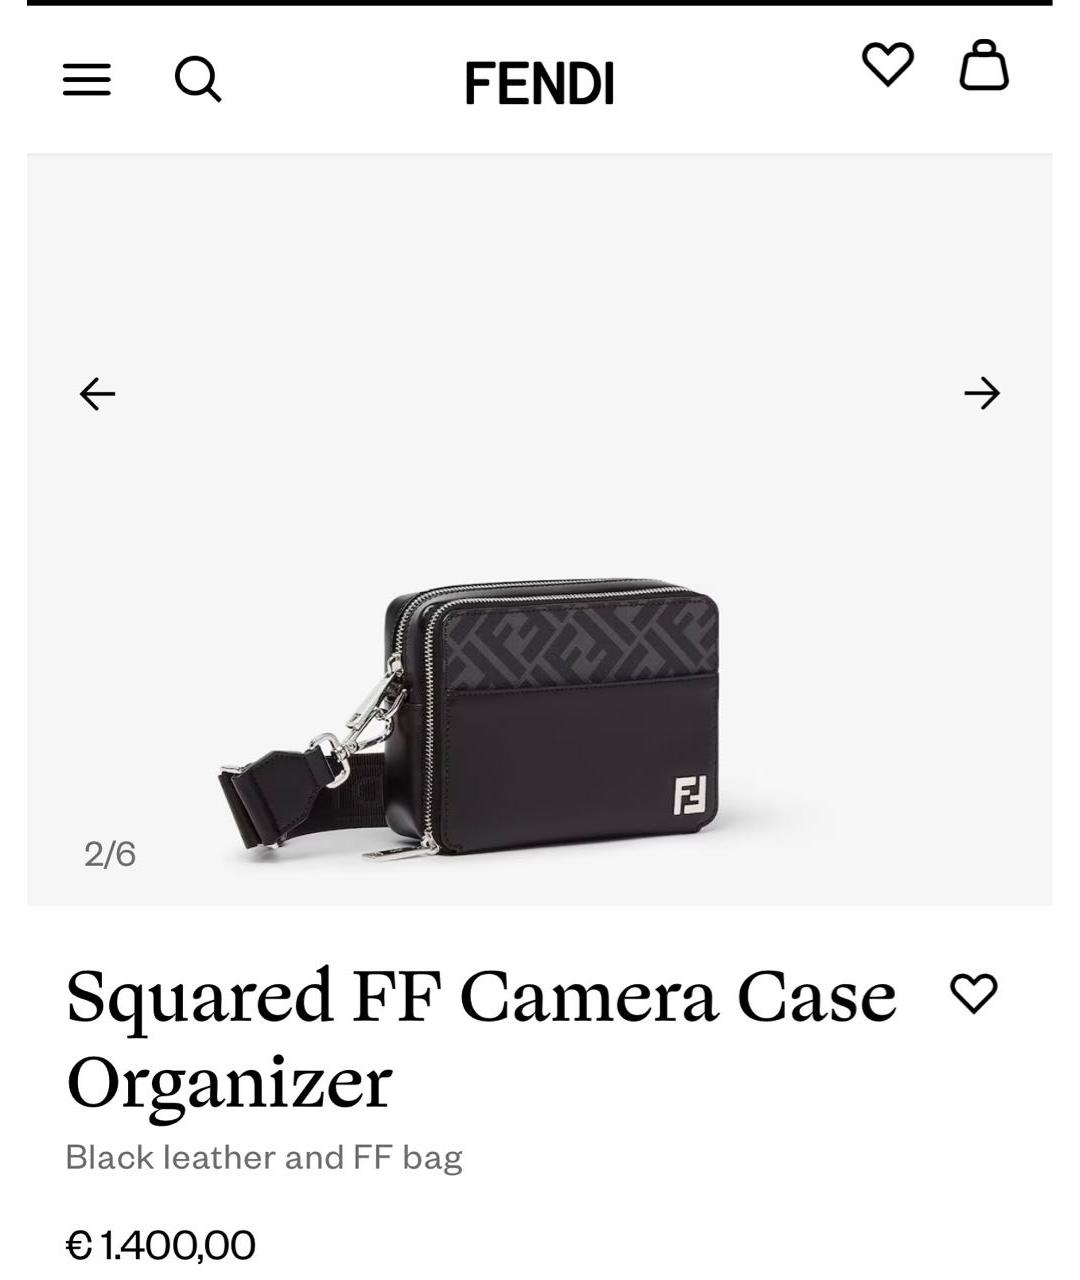Advance to the next product image with right arrow
This screenshot has width=1080, height=1280.
(982, 393)
